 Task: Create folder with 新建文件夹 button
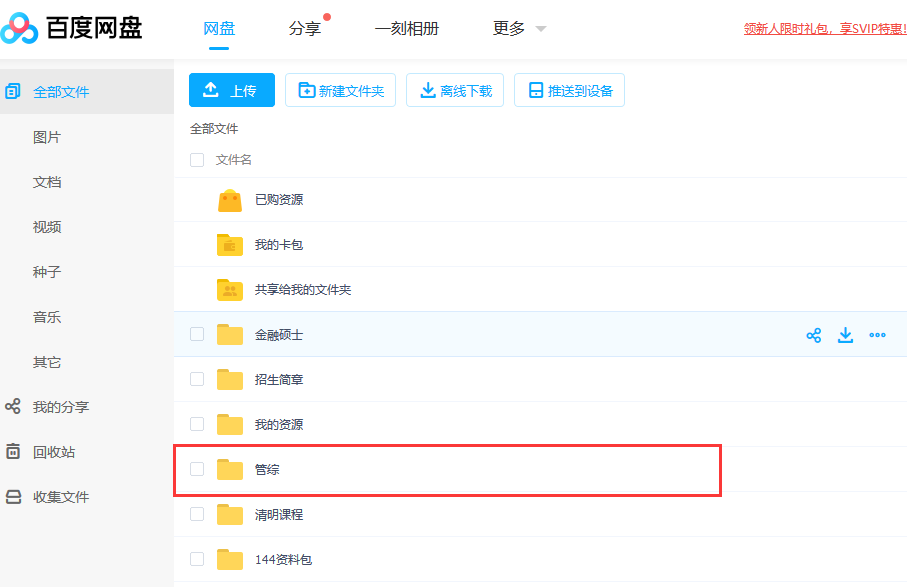point(340,89)
